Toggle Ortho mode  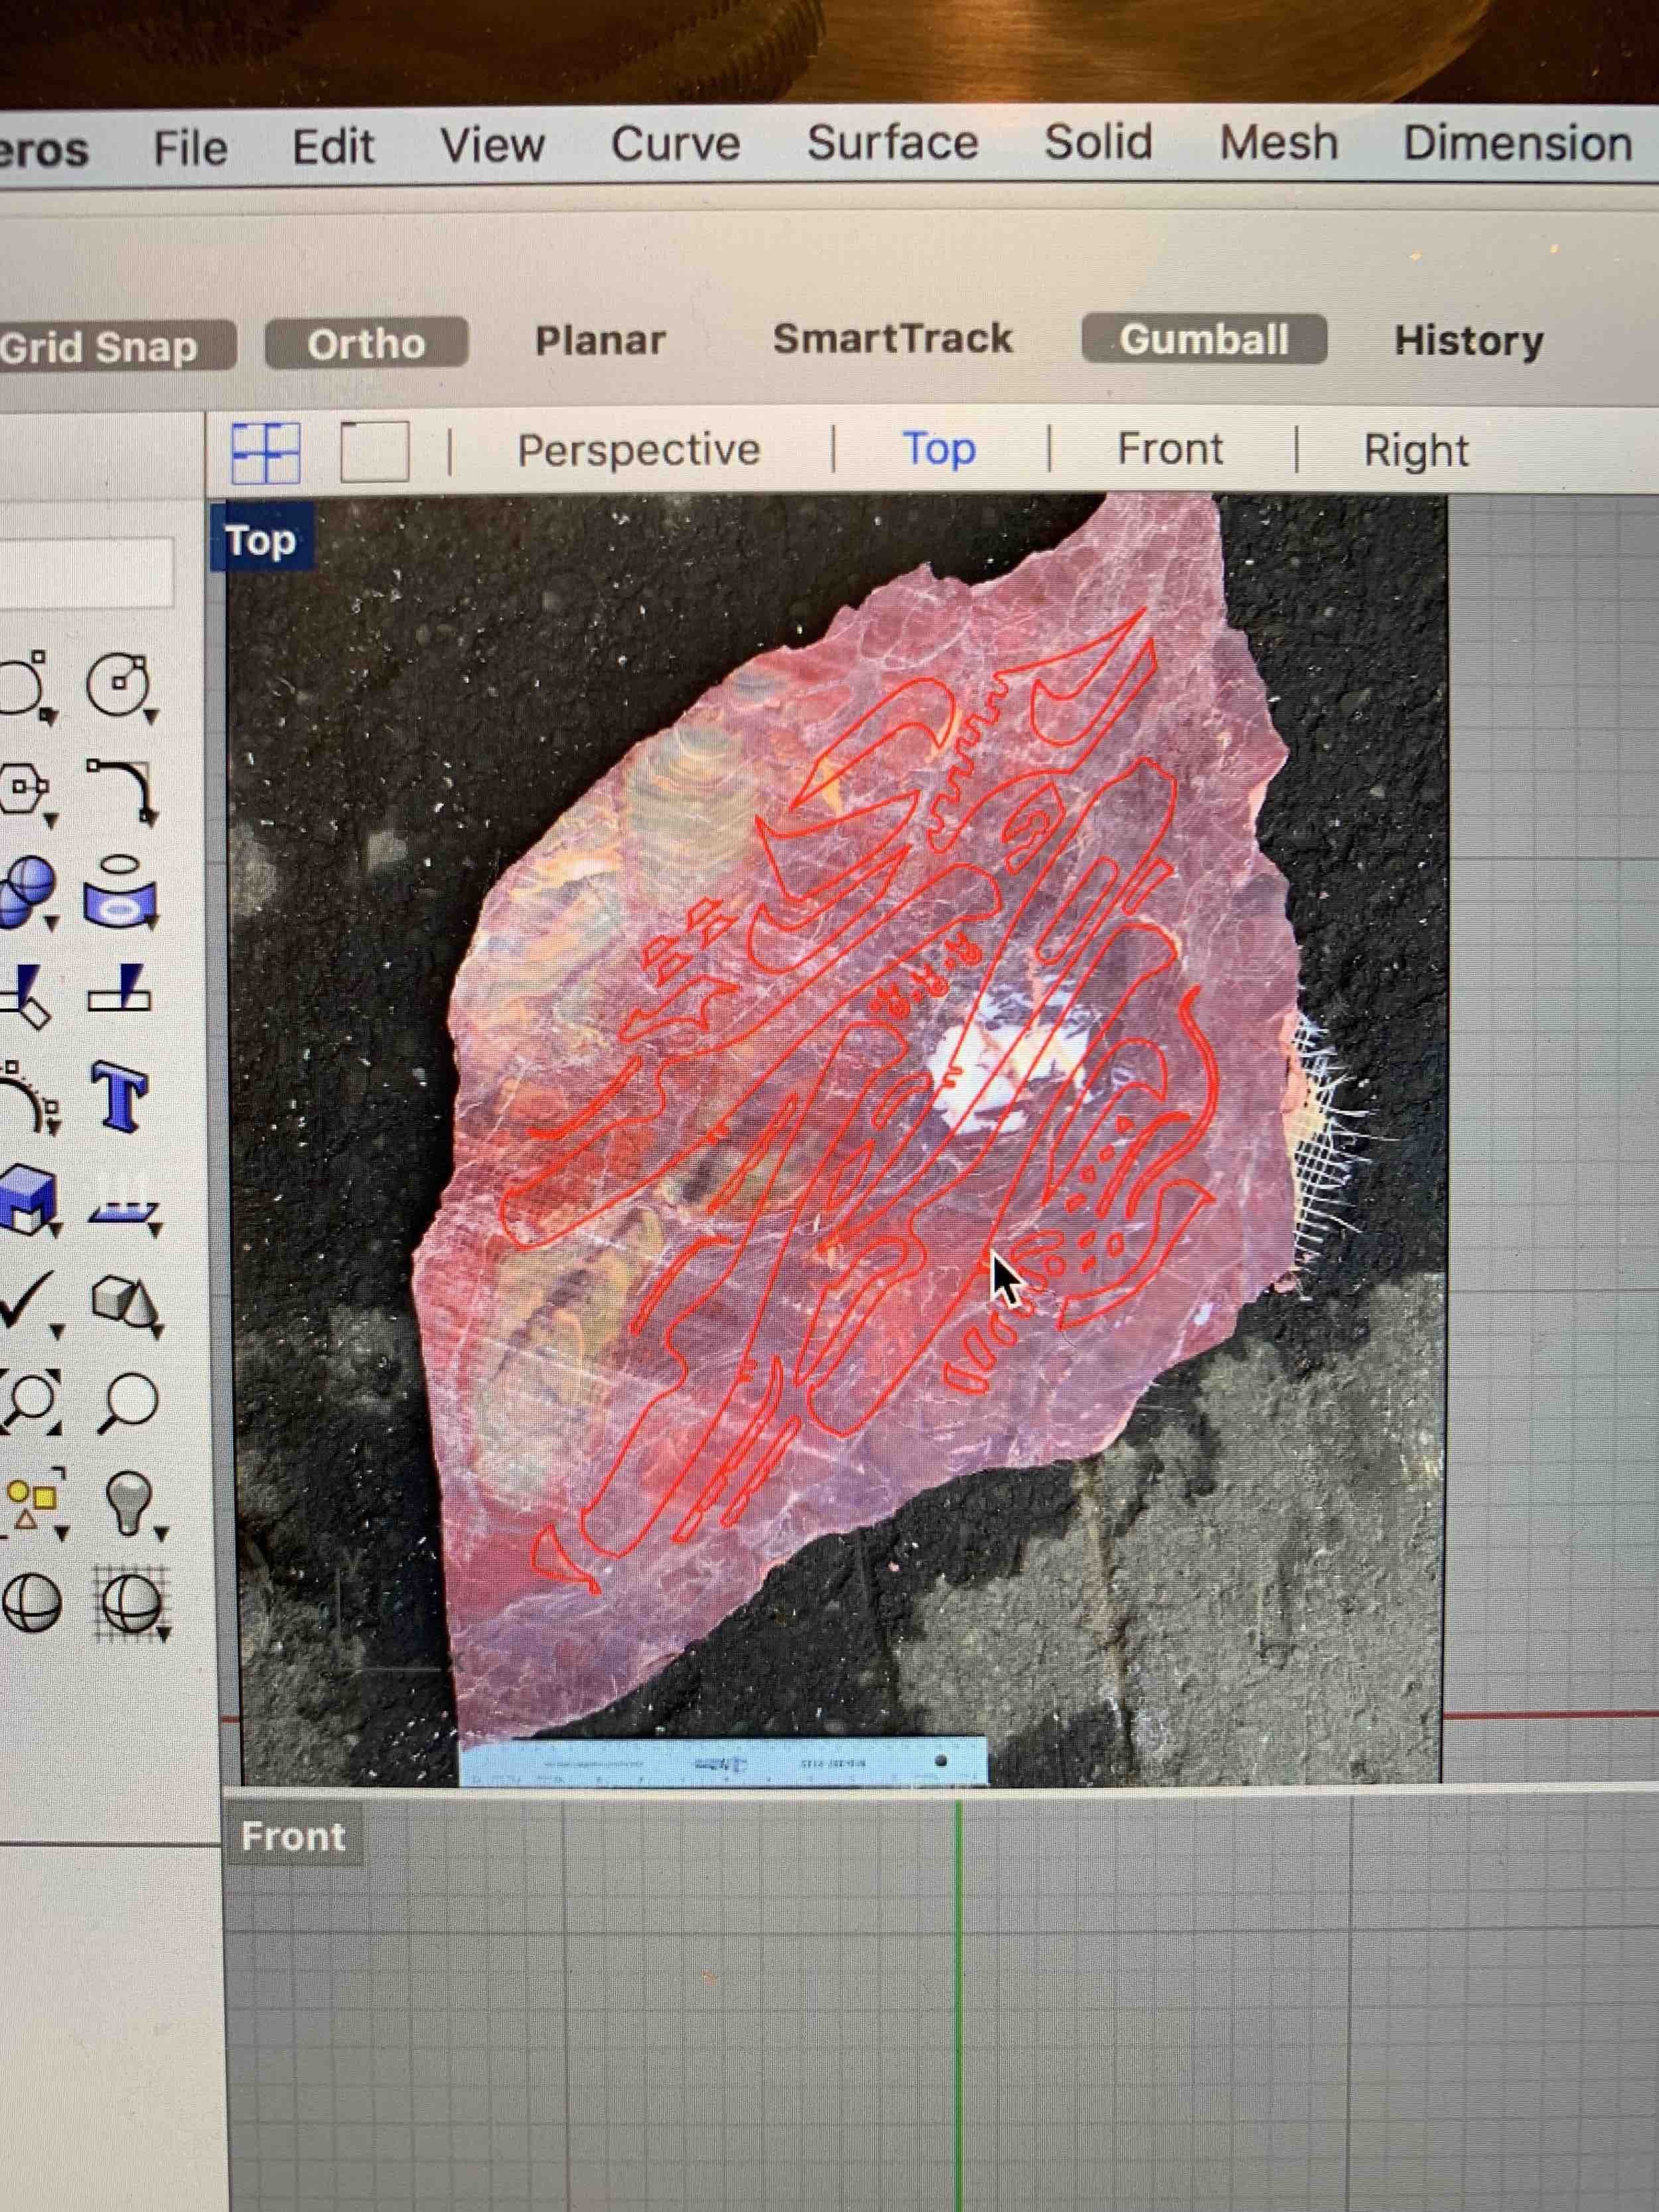click(366, 343)
